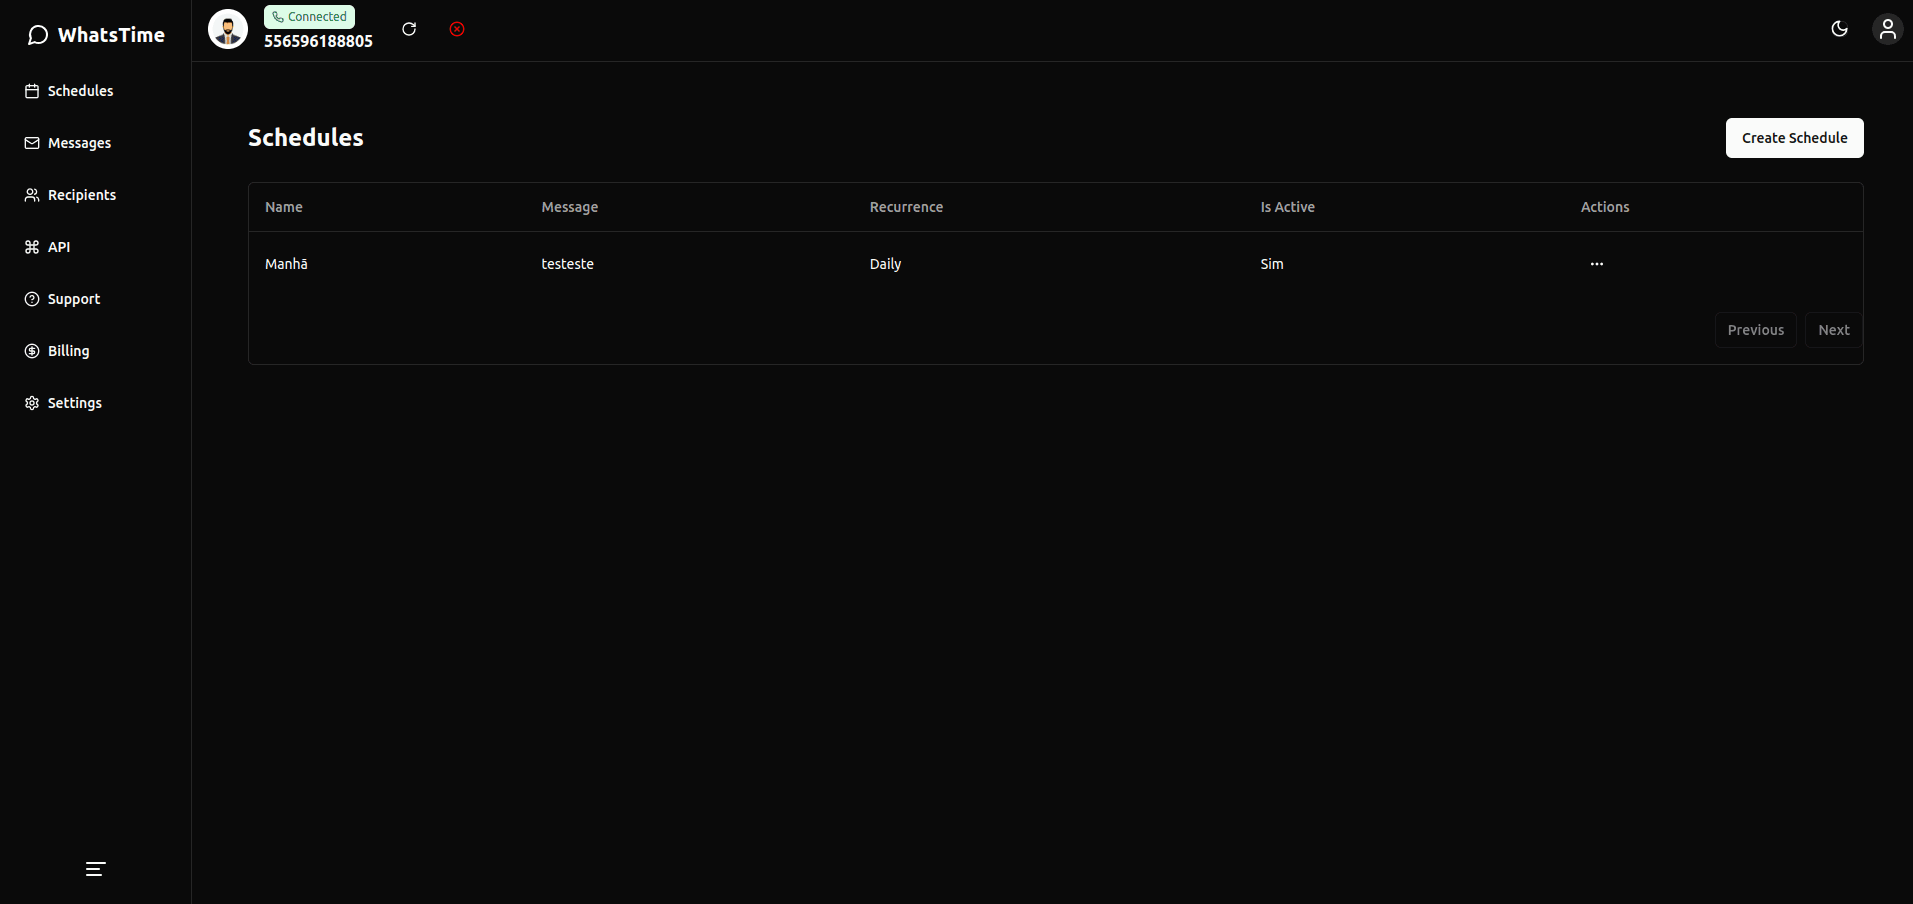Image resolution: width=1913 pixels, height=904 pixels.
Task: Click the Schedules page heading
Action: click(306, 138)
